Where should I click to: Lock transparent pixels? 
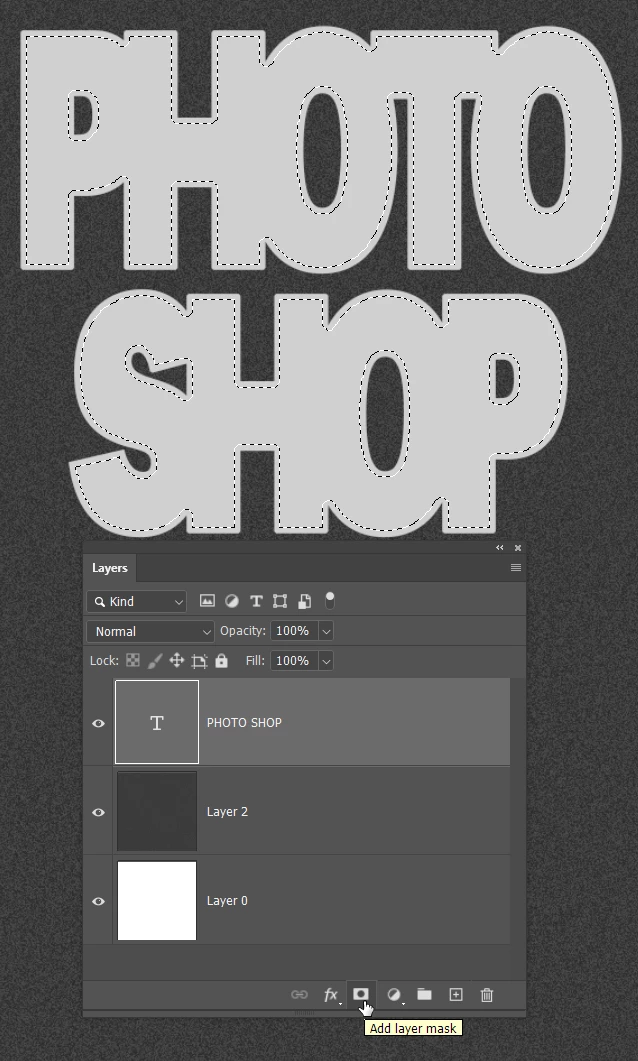pyautogui.click(x=133, y=660)
